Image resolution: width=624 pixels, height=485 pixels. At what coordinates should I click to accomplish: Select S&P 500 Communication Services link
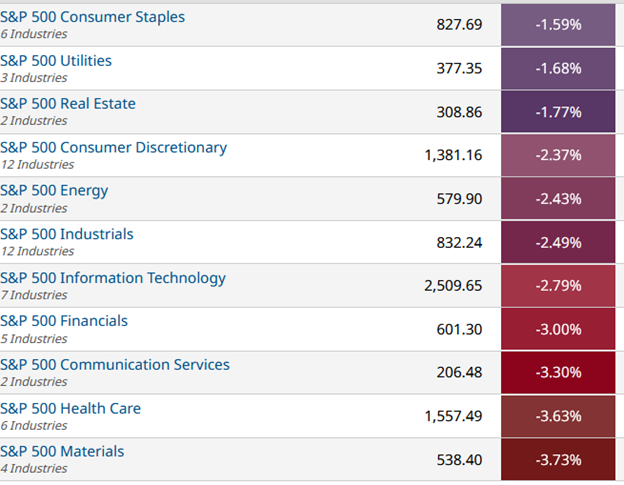pyautogui.click(x=115, y=365)
